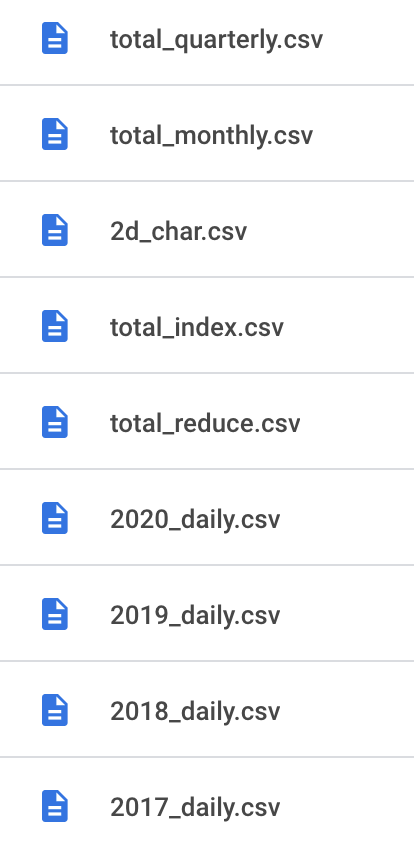The width and height of the screenshot is (414, 844).
Task: Open the total_index.csv entry
Action: (x=197, y=327)
